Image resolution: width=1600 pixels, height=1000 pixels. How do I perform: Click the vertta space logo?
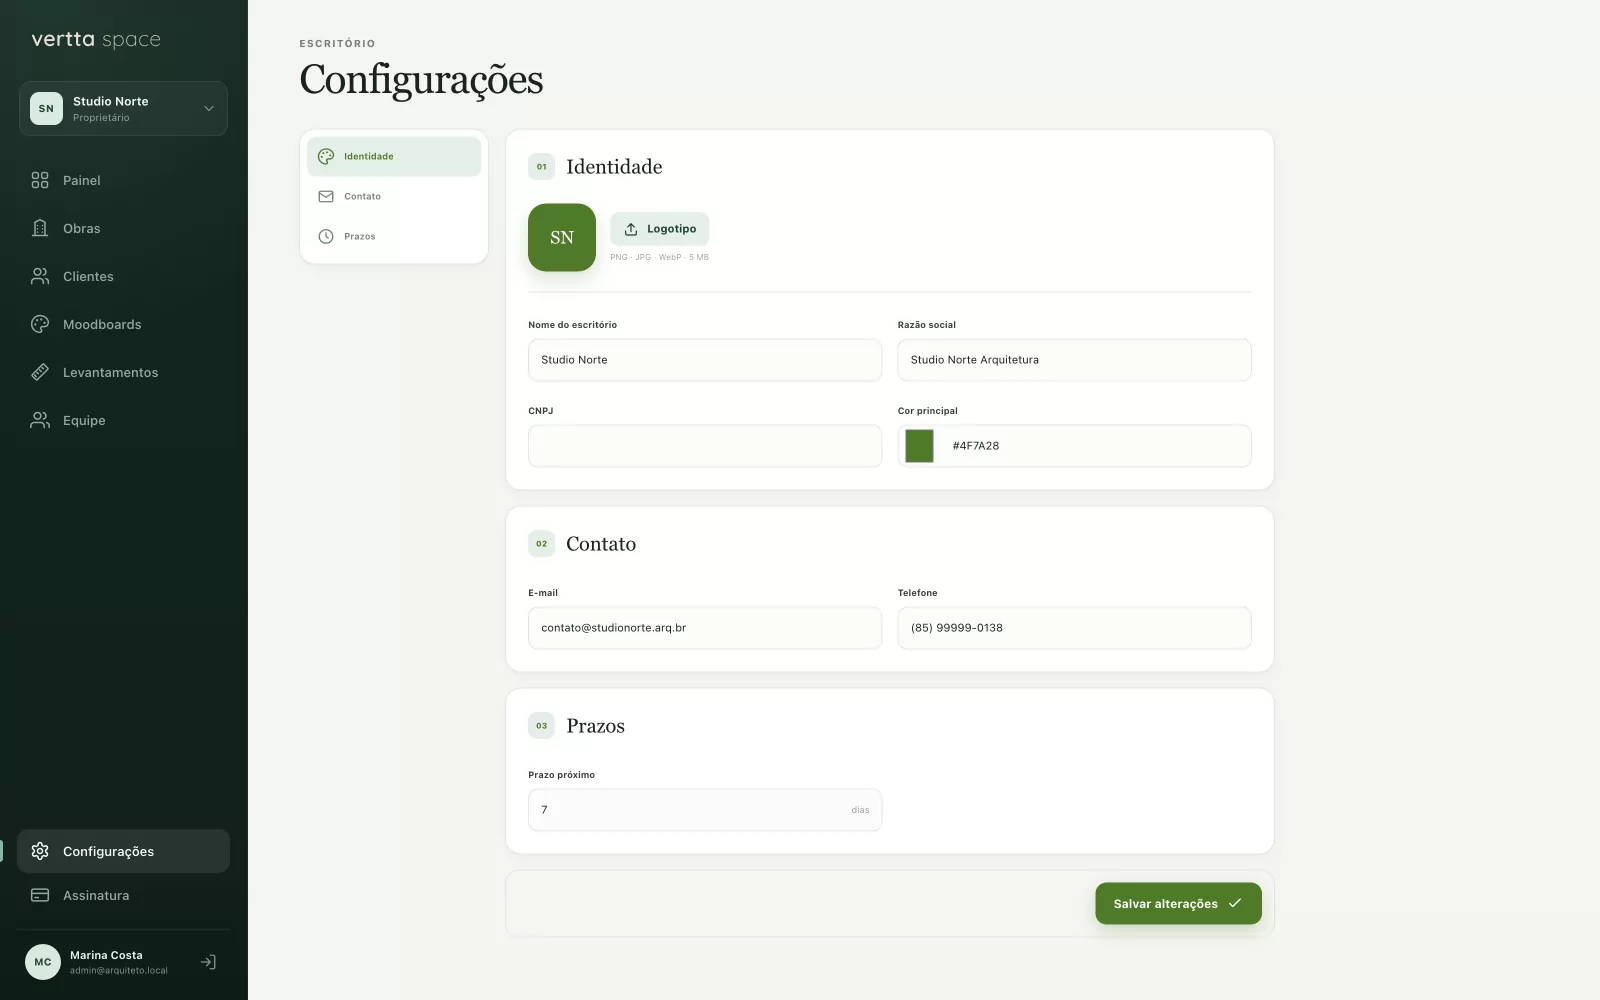point(96,40)
